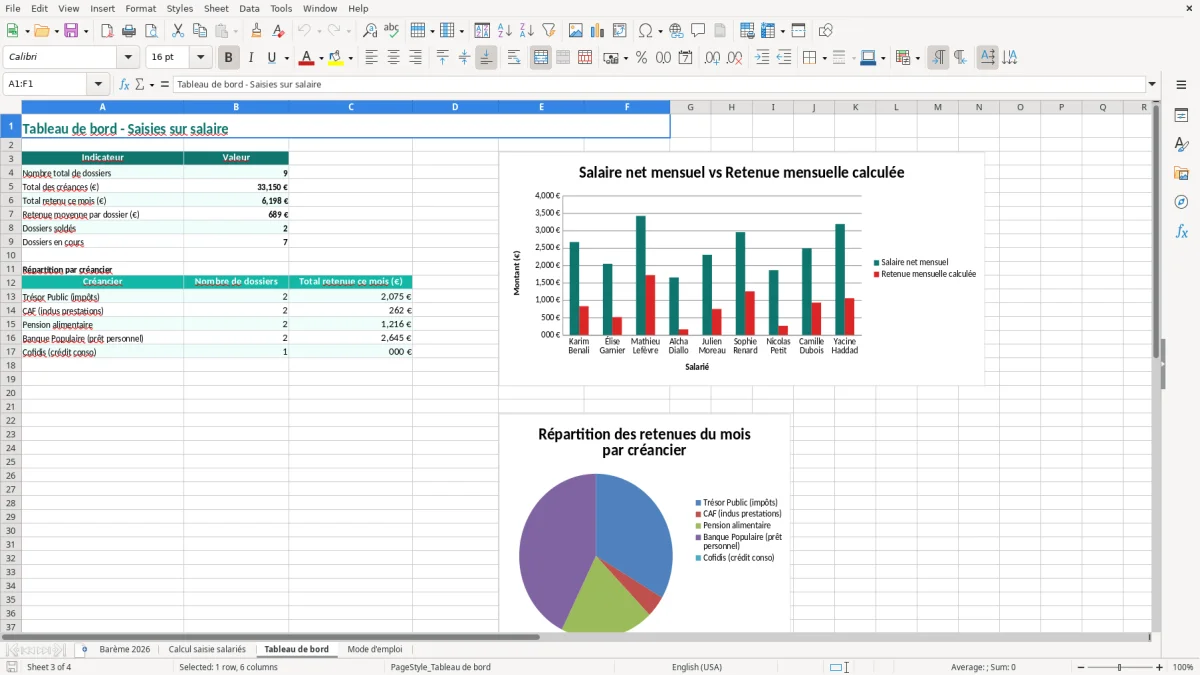Sort descending using the Z-A icon
The image size is (1200, 675).
click(527, 31)
